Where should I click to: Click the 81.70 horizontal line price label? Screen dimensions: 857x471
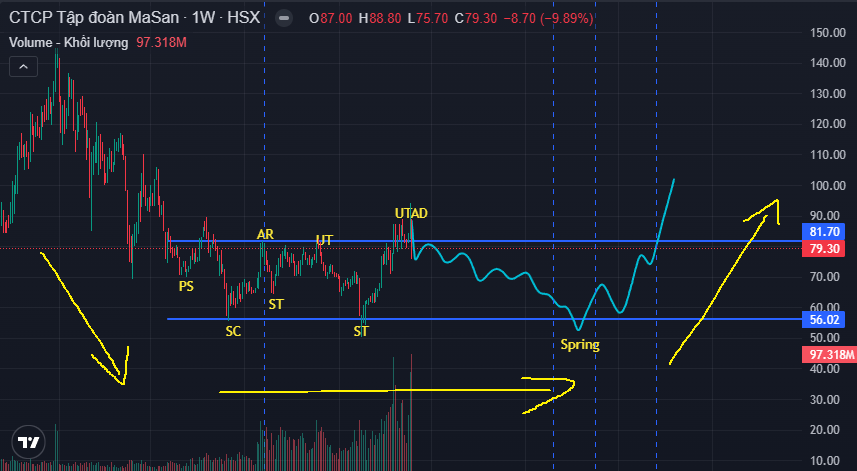824,232
